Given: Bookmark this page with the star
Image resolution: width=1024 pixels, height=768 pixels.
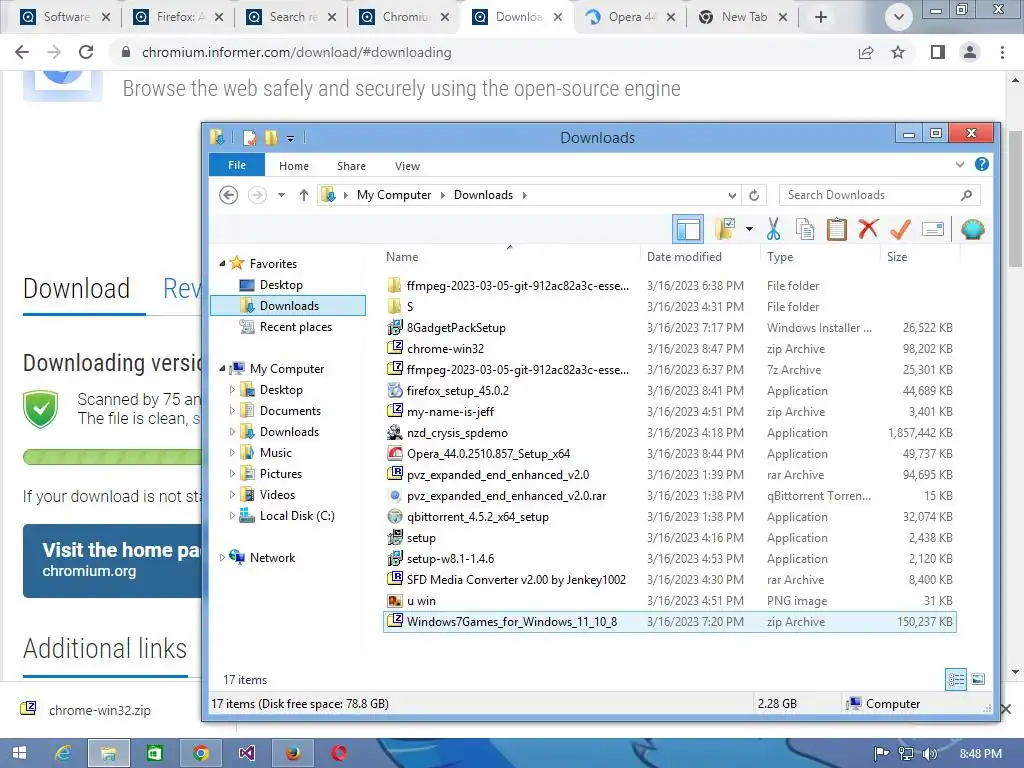Looking at the screenshot, I should pos(898,52).
